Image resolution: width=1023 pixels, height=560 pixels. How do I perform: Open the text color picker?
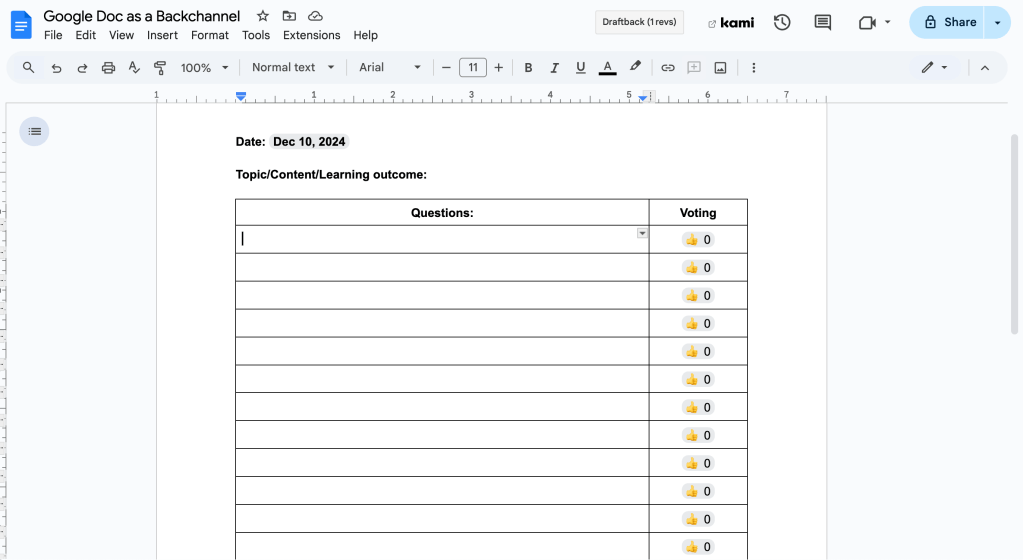pyautogui.click(x=607, y=68)
